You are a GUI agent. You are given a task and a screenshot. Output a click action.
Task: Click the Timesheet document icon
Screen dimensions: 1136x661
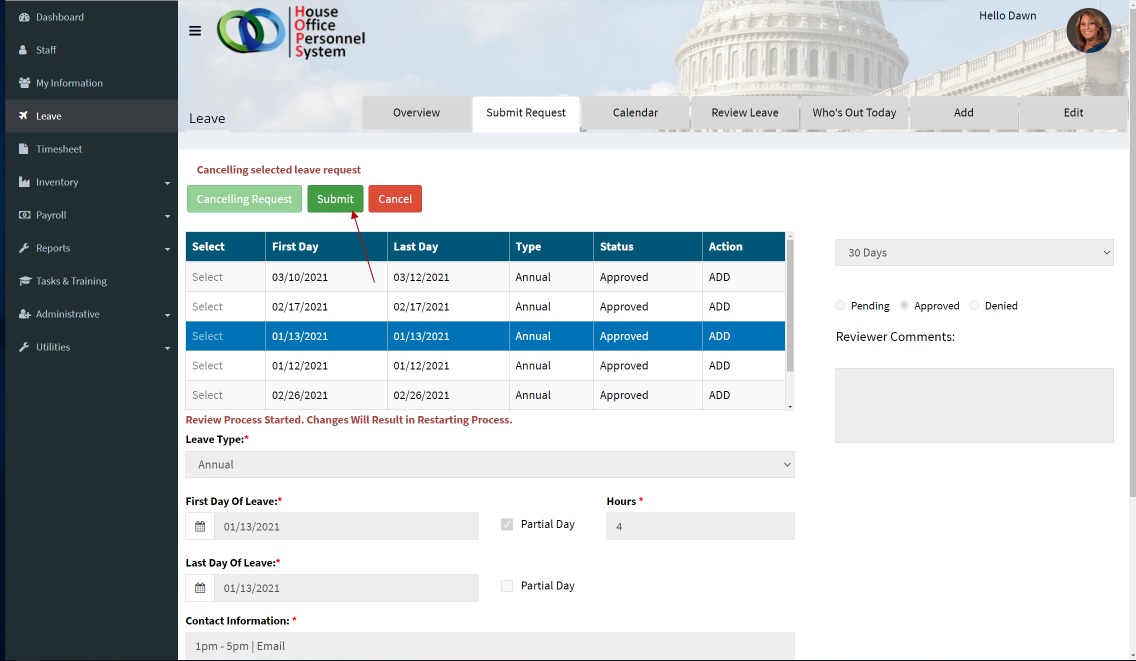pyautogui.click(x=24, y=149)
